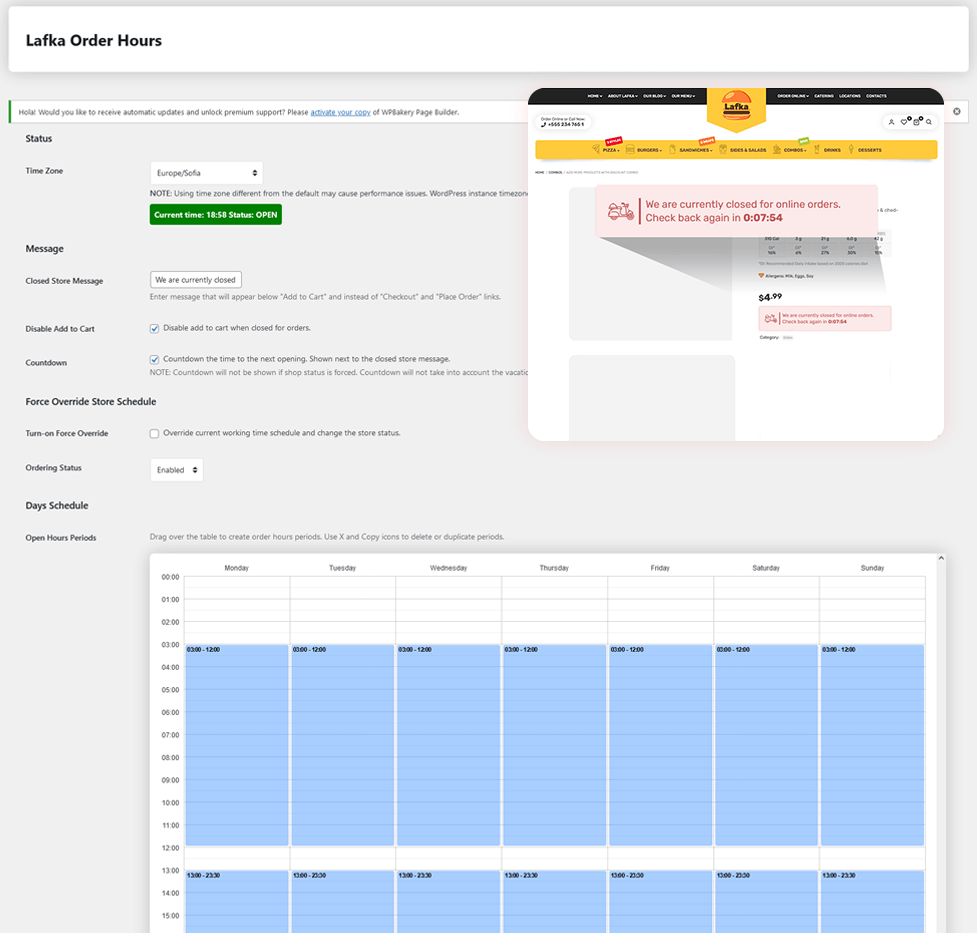Click the Current time Status OPEN badge
Viewport: 977px width, 933px height.
pyautogui.click(x=216, y=214)
